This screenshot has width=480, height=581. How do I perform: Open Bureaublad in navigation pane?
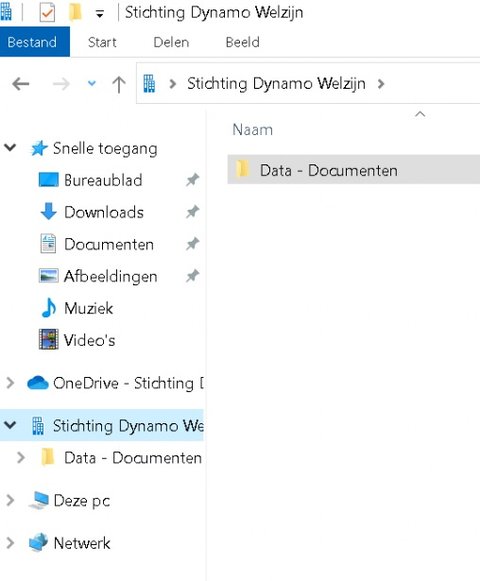coord(103,180)
